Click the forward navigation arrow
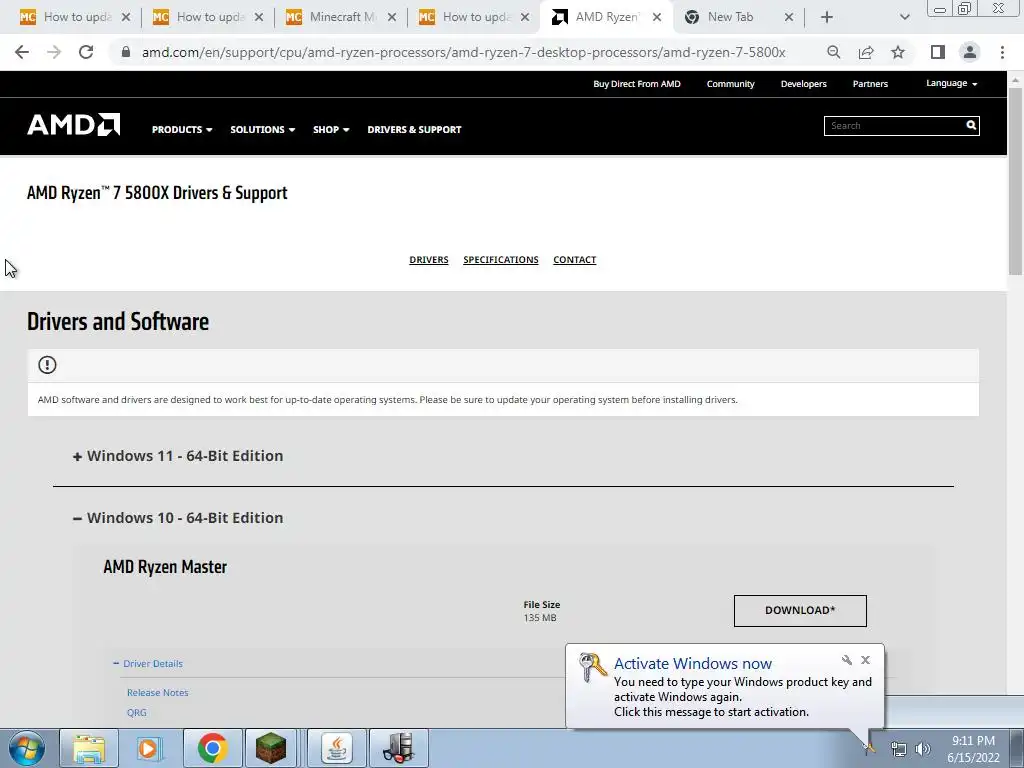Screen dimensions: 1024x768 (54, 52)
